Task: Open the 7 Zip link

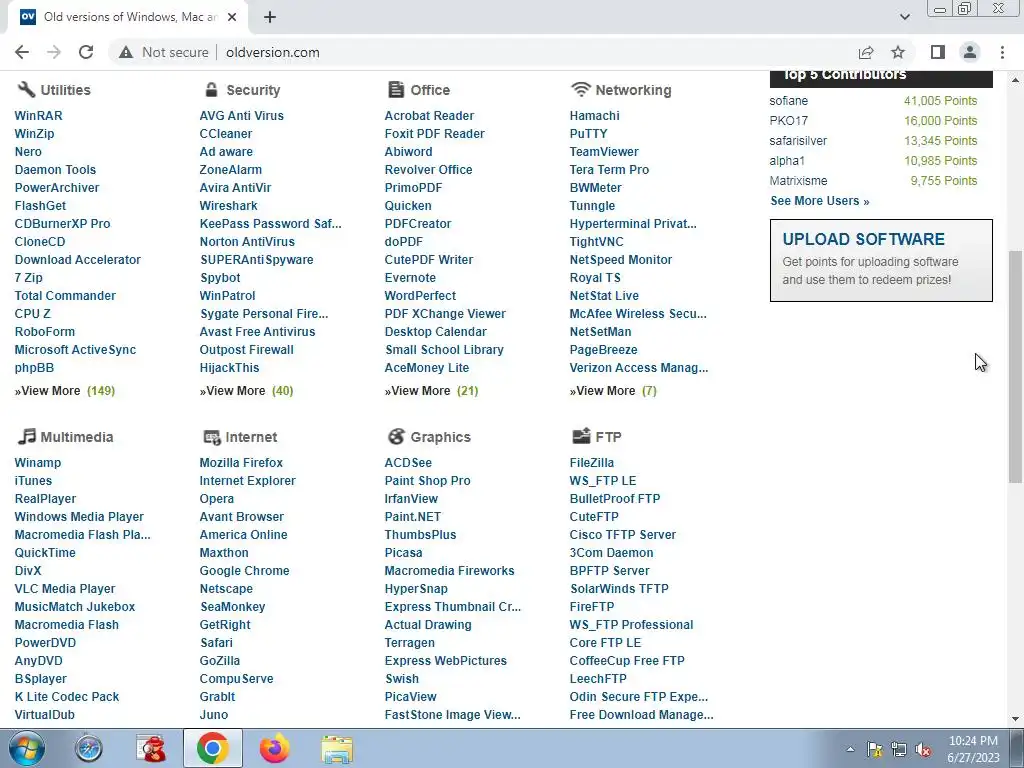Action: pos(29,278)
